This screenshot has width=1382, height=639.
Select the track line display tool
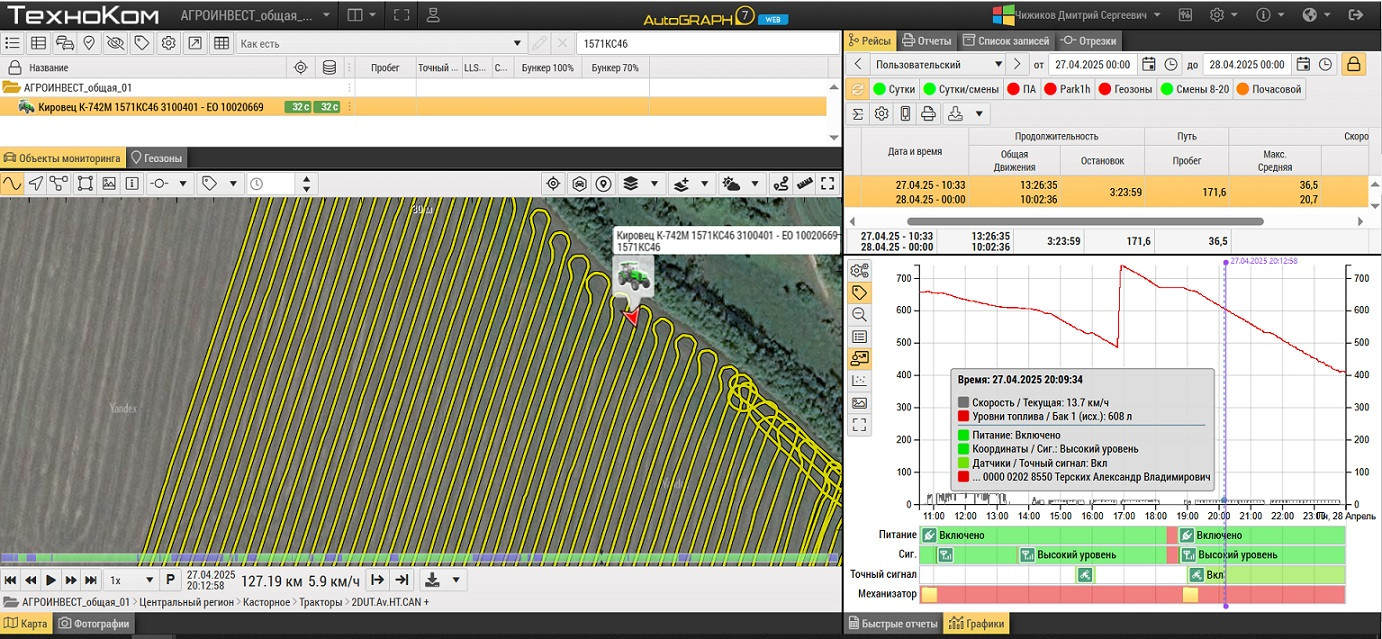pos(12,184)
